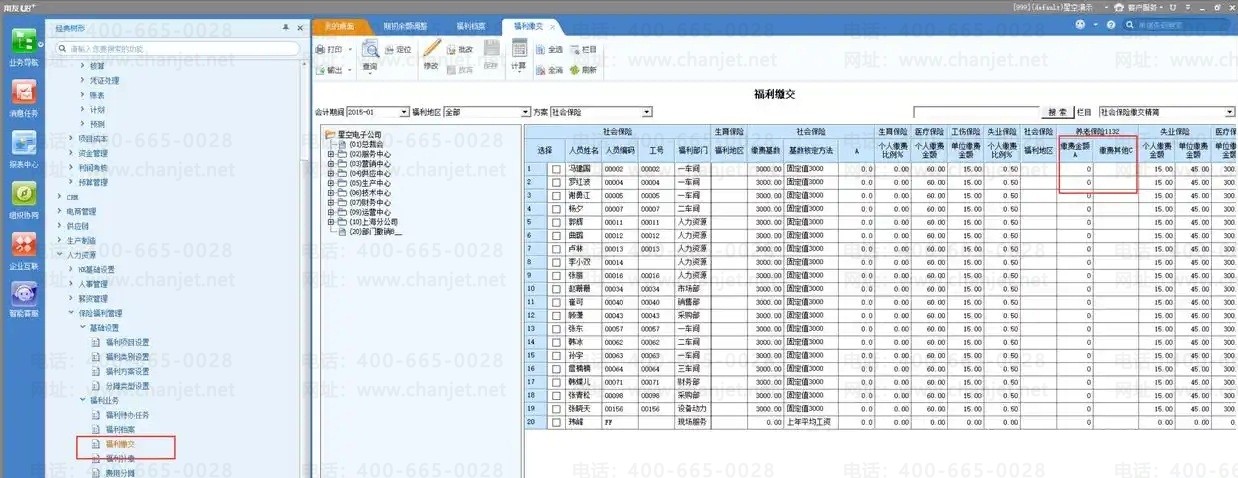Screen dimensions: 1238x478
Task: Open the 报表中心 sidebar icon
Action: (24, 144)
